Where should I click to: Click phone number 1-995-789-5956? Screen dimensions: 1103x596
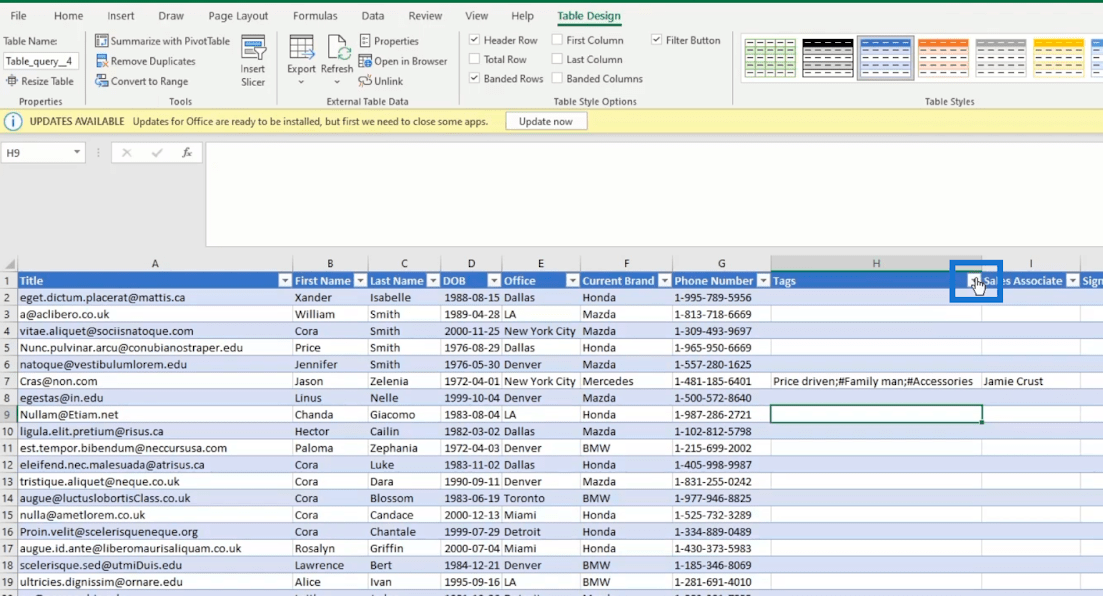[721, 298]
